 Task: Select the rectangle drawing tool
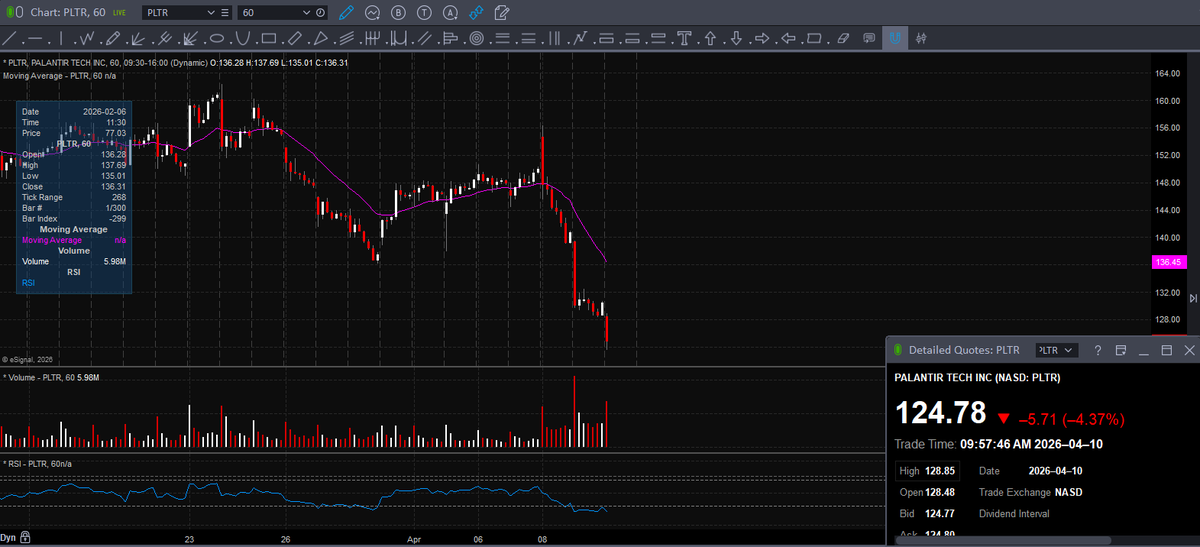coord(268,38)
